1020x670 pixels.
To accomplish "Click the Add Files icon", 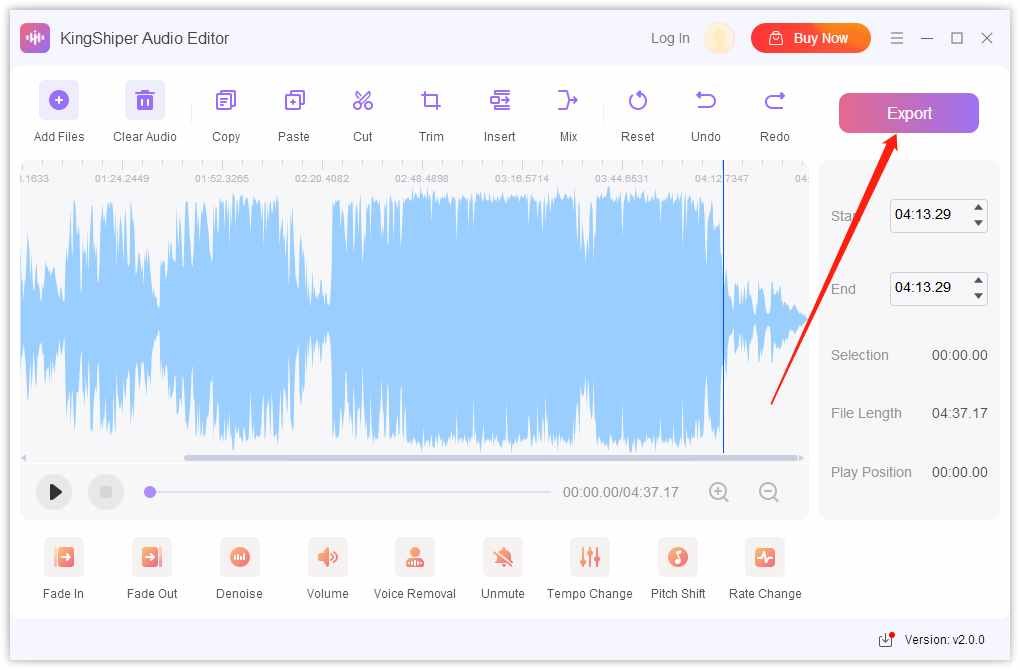I will pos(59,100).
